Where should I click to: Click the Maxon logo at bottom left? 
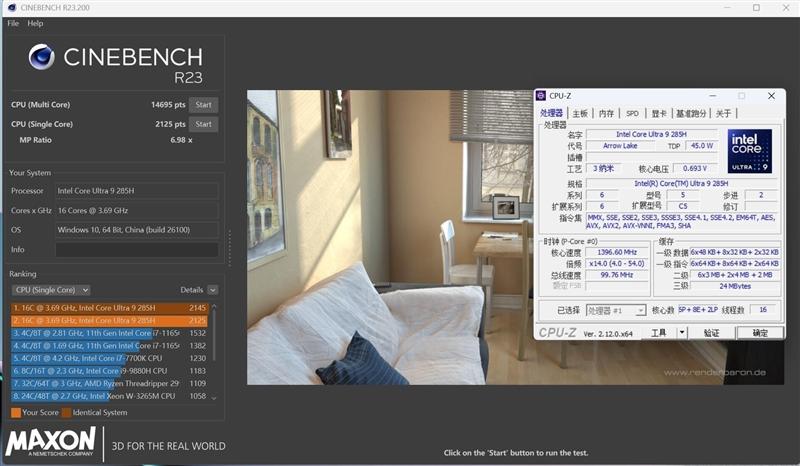point(51,443)
